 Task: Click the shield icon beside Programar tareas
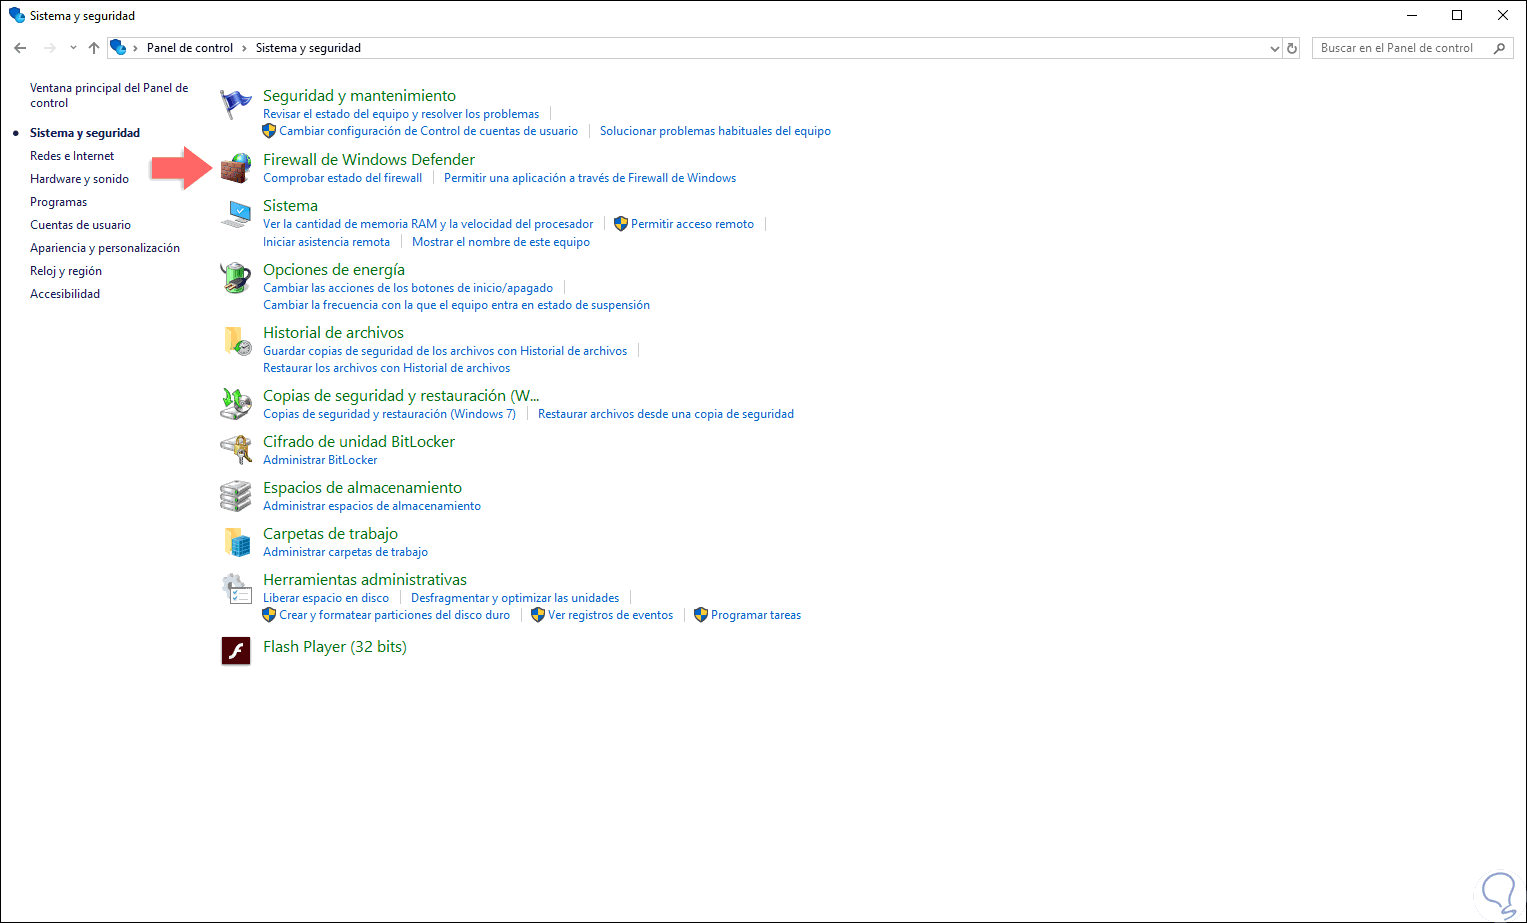[x=701, y=615]
